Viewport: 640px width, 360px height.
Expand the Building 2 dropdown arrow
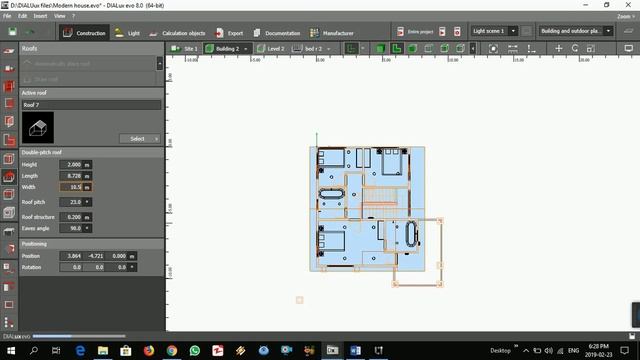click(x=246, y=49)
